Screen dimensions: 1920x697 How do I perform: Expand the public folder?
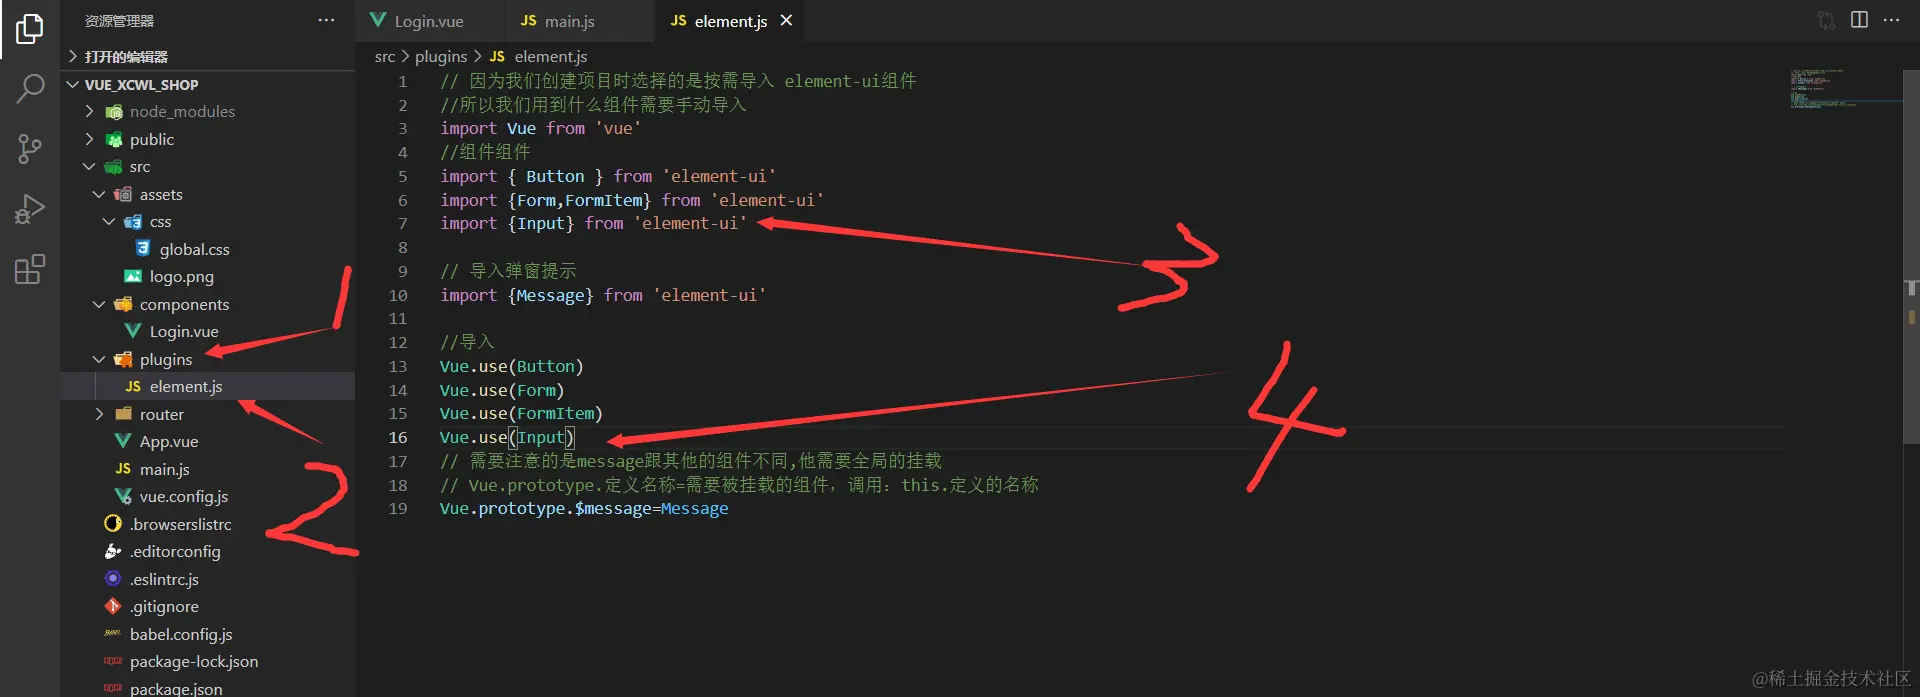click(x=207, y=140)
